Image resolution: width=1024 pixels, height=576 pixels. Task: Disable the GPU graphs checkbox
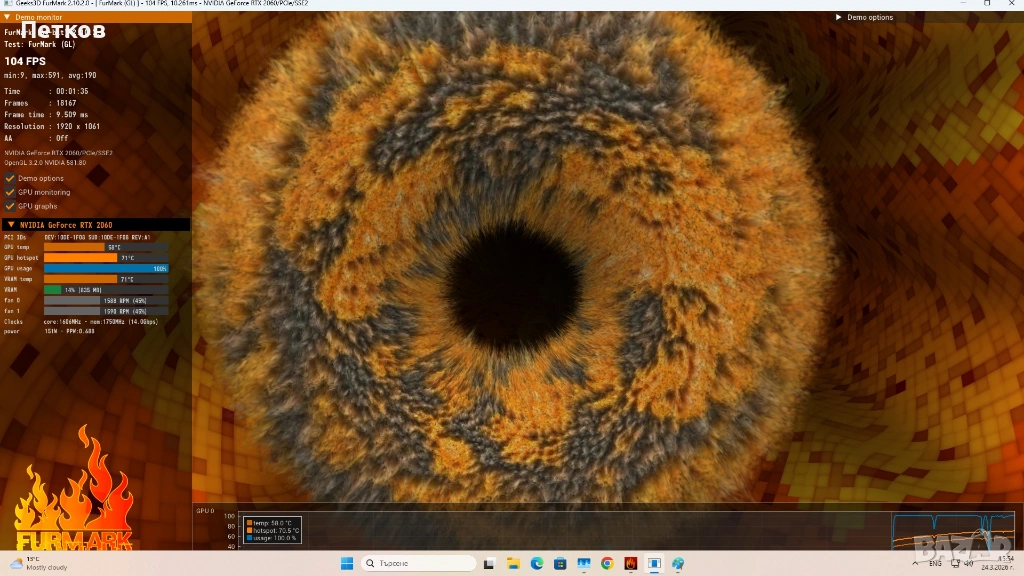10,206
